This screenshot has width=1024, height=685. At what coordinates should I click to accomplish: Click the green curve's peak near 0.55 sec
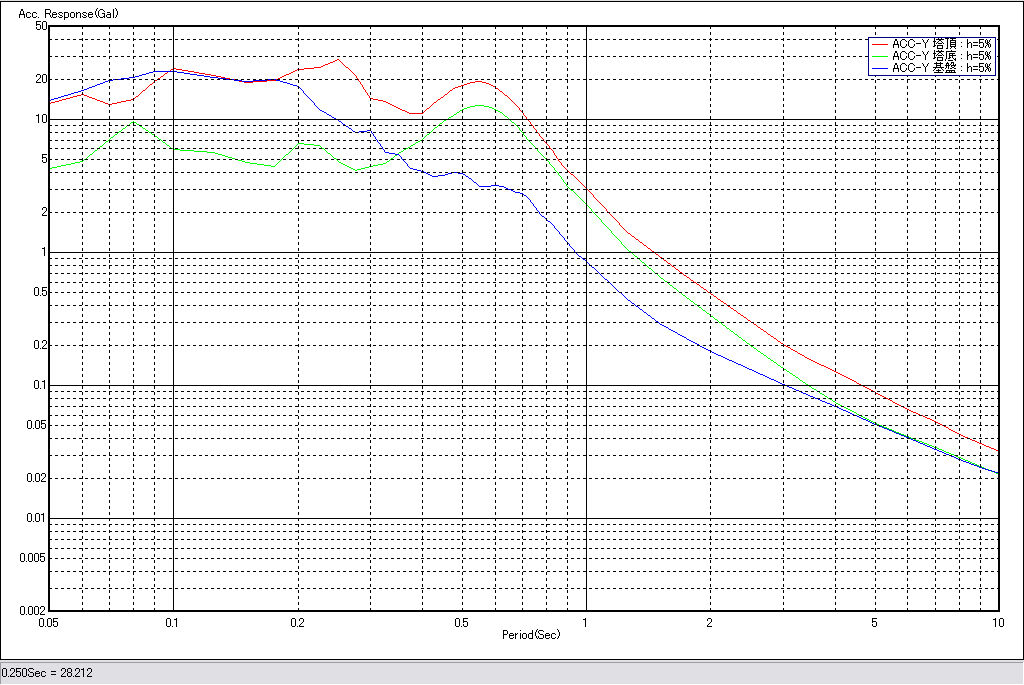tap(480, 105)
